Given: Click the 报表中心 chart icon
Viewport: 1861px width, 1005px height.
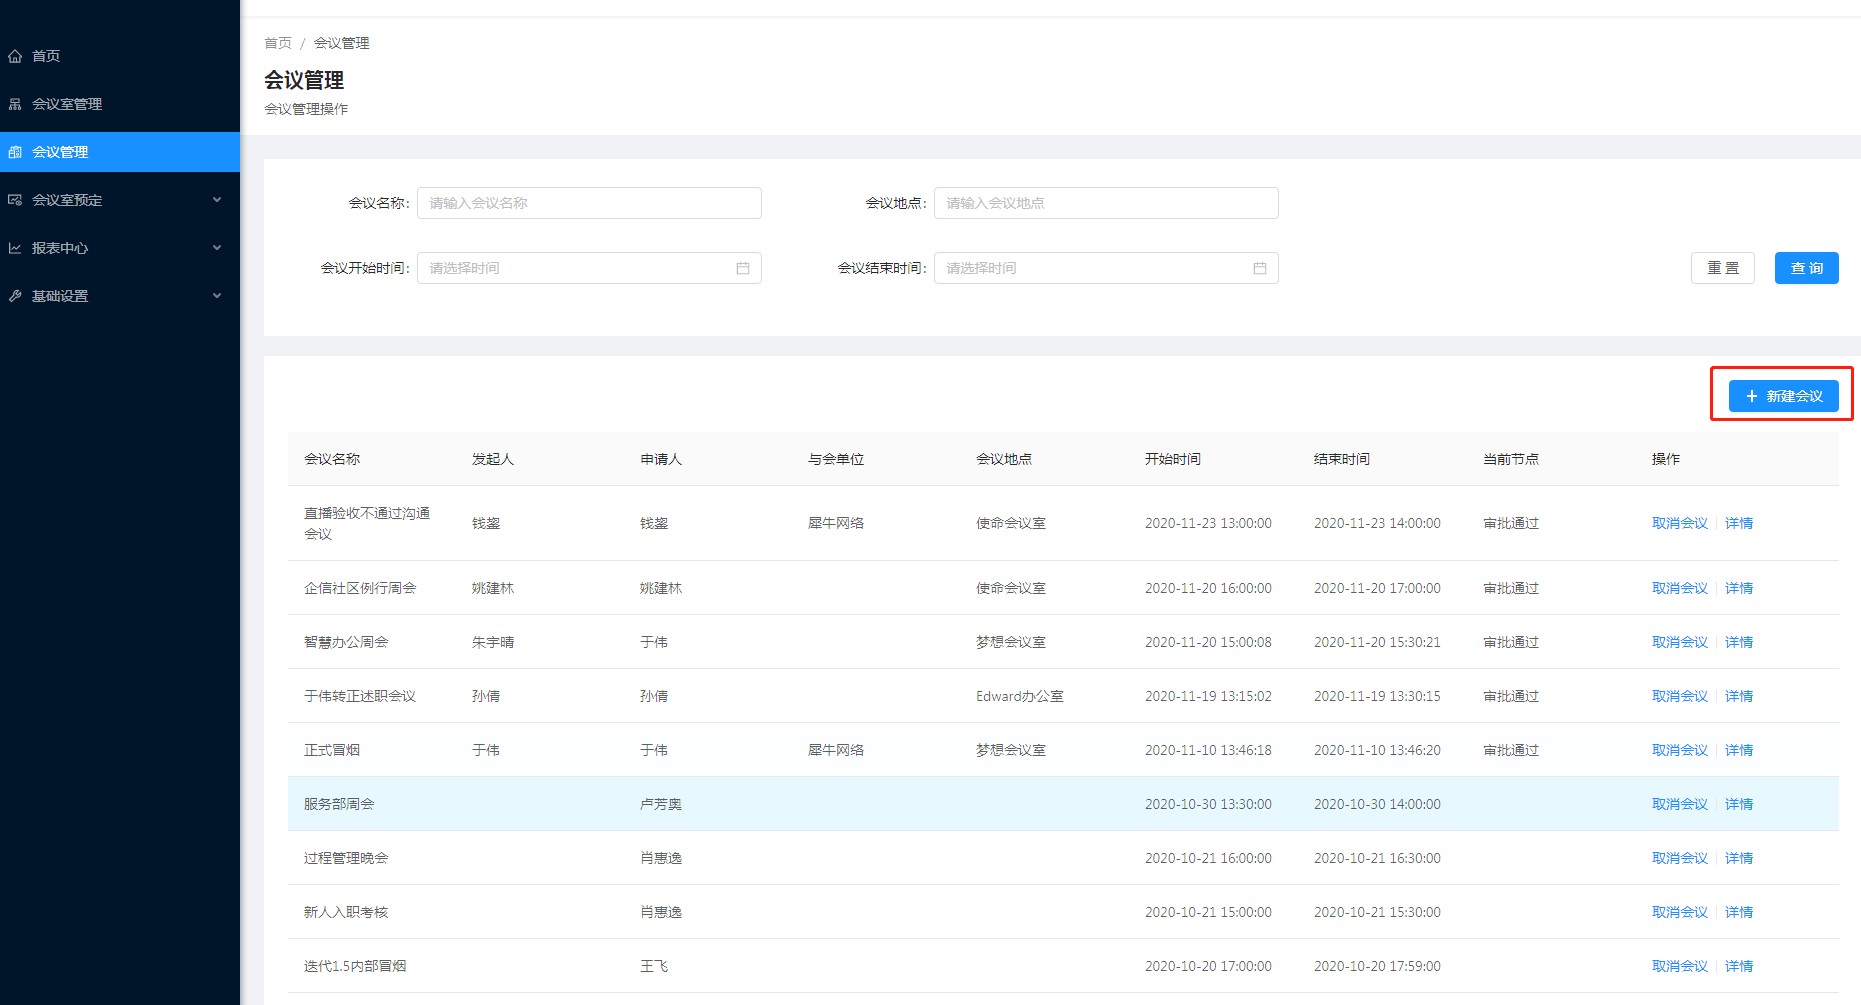Looking at the screenshot, I should 15,248.
